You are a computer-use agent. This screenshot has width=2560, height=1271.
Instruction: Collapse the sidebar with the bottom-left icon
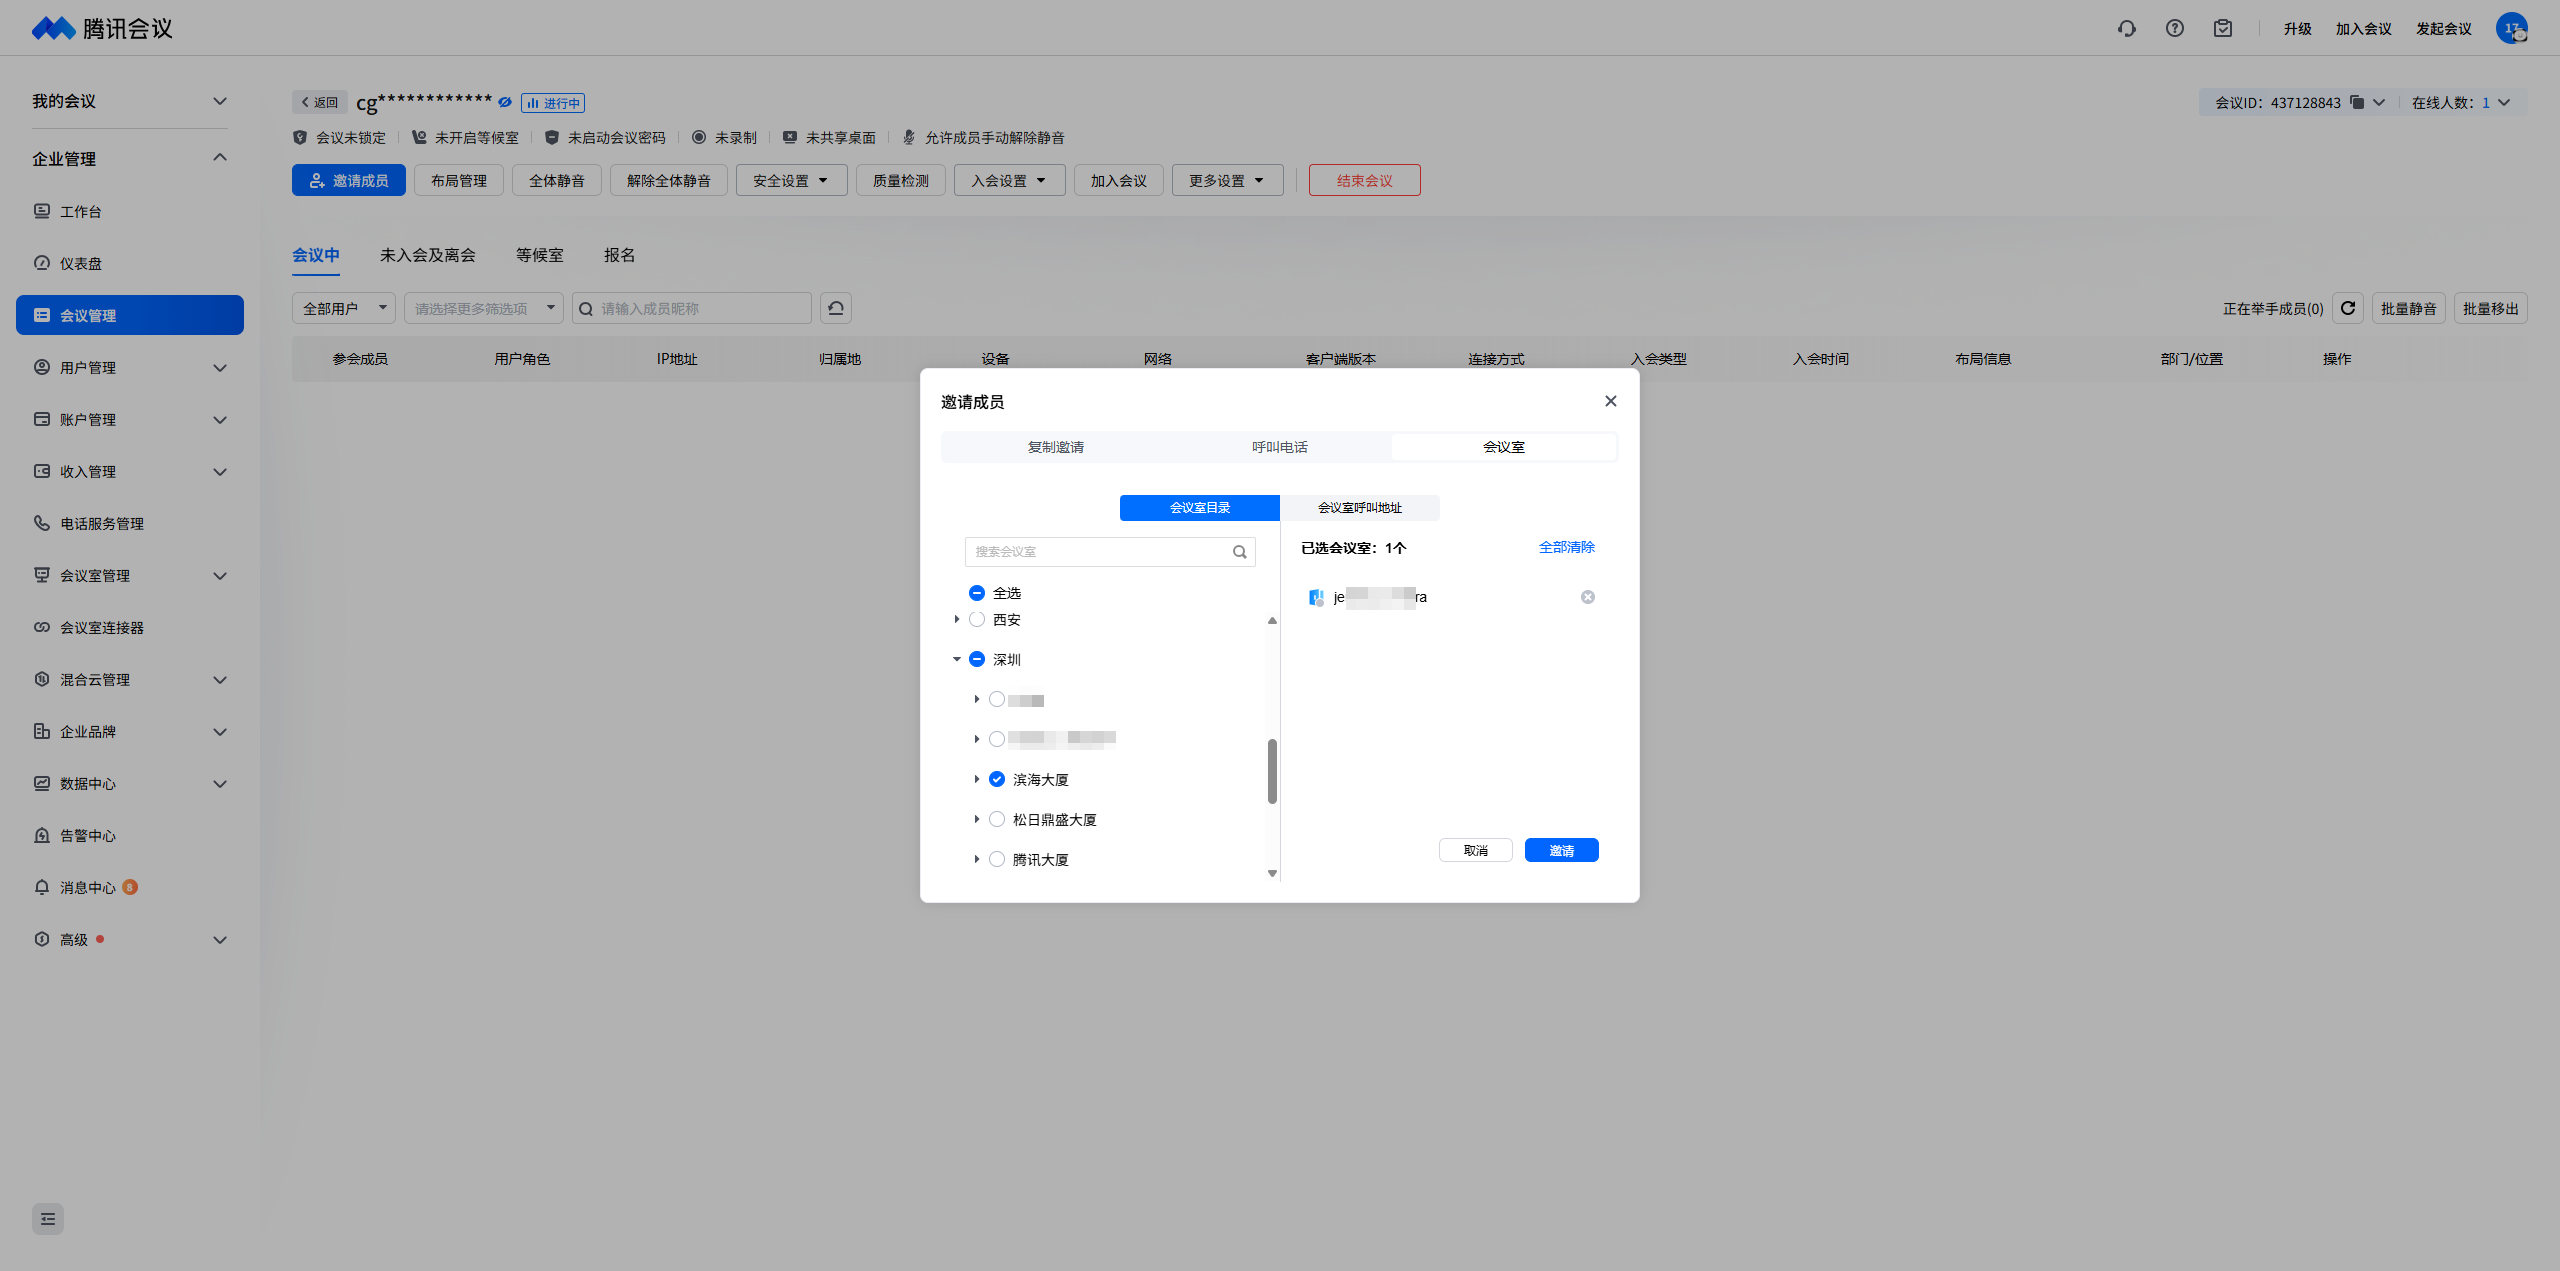48,1218
